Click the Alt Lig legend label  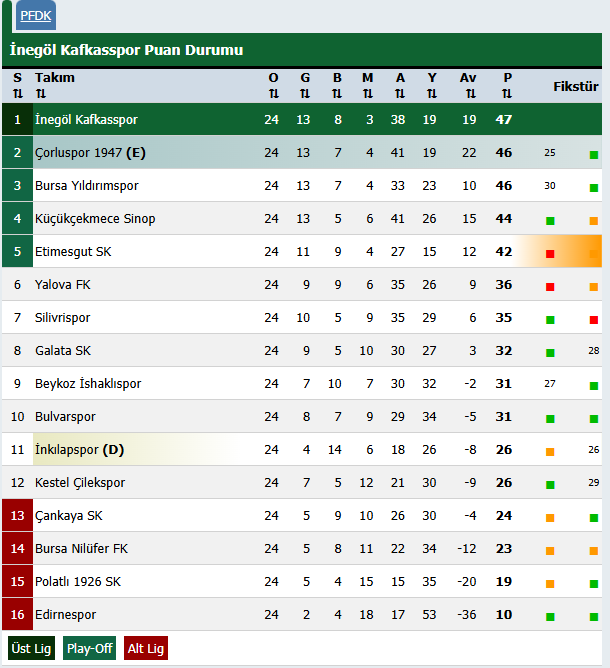click(146, 648)
